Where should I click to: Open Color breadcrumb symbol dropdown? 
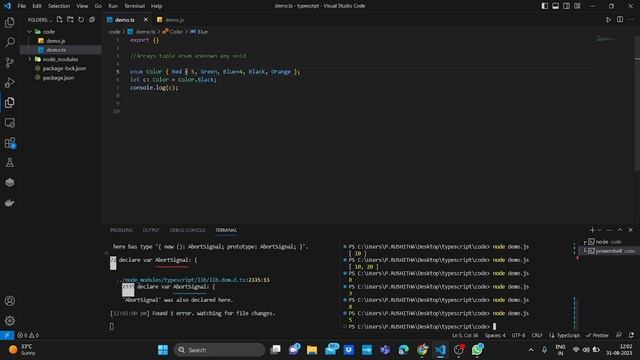(x=173, y=31)
